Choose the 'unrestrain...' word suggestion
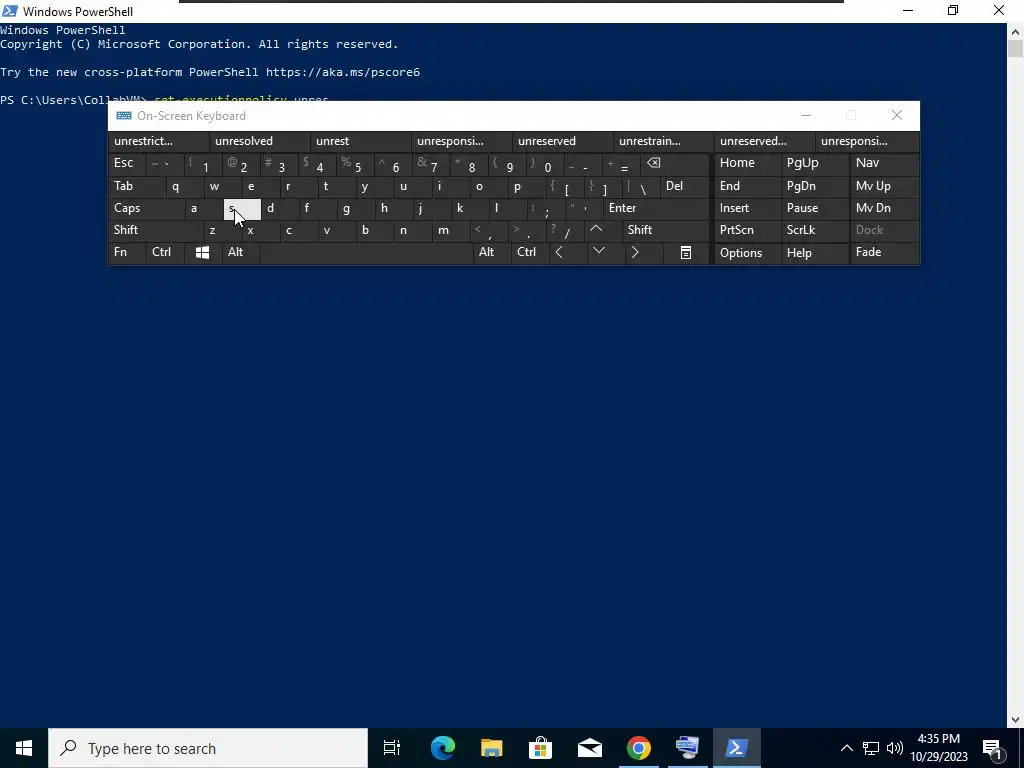This screenshot has height=768, width=1024. pos(664,141)
